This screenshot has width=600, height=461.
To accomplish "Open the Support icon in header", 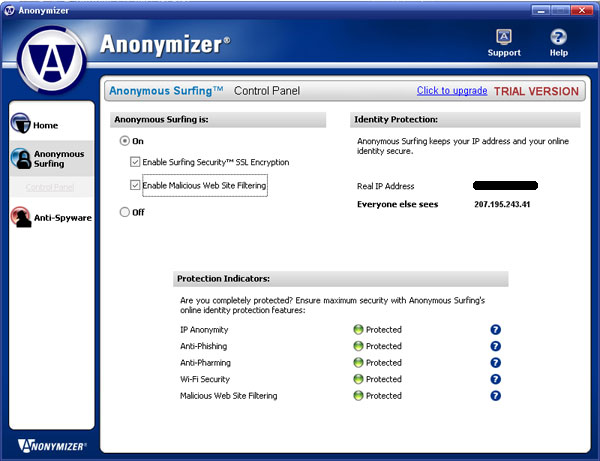I will [504, 36].
